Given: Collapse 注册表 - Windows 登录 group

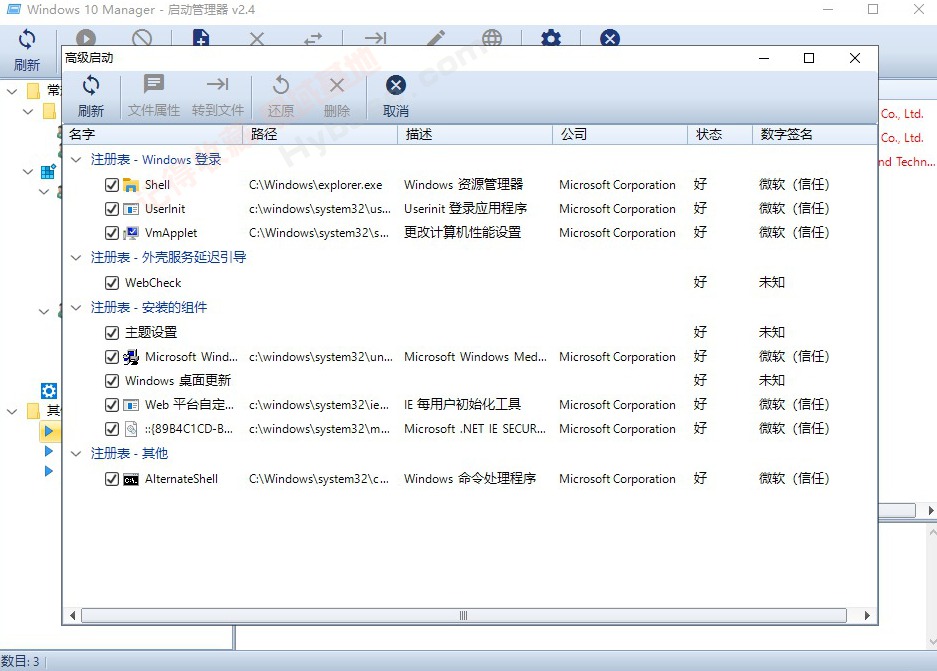Looking at the screenshot, I should point(76,160).
